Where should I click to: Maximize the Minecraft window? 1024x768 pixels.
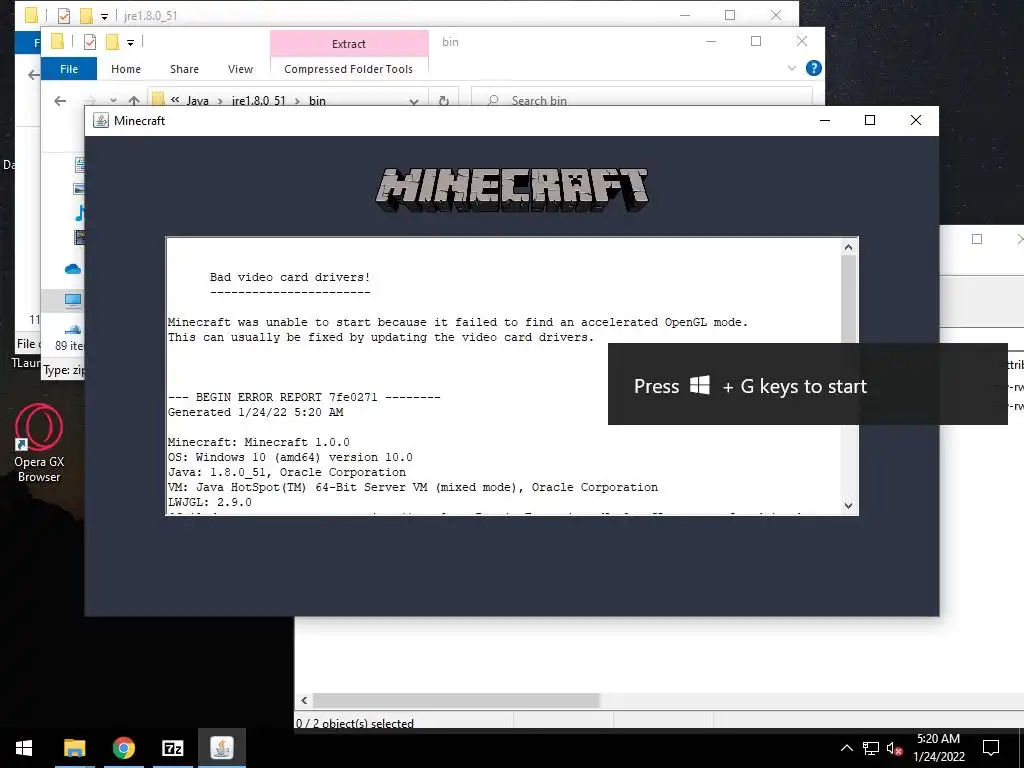click(x=869, y=120)
